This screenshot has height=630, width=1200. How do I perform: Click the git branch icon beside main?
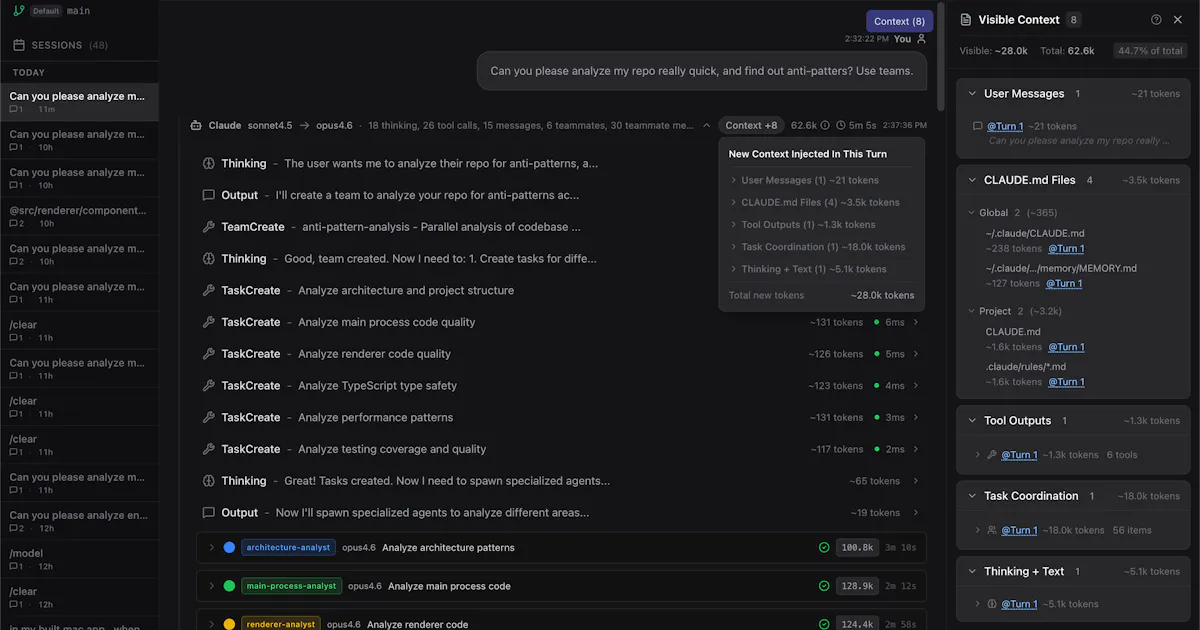click(19, 11)
